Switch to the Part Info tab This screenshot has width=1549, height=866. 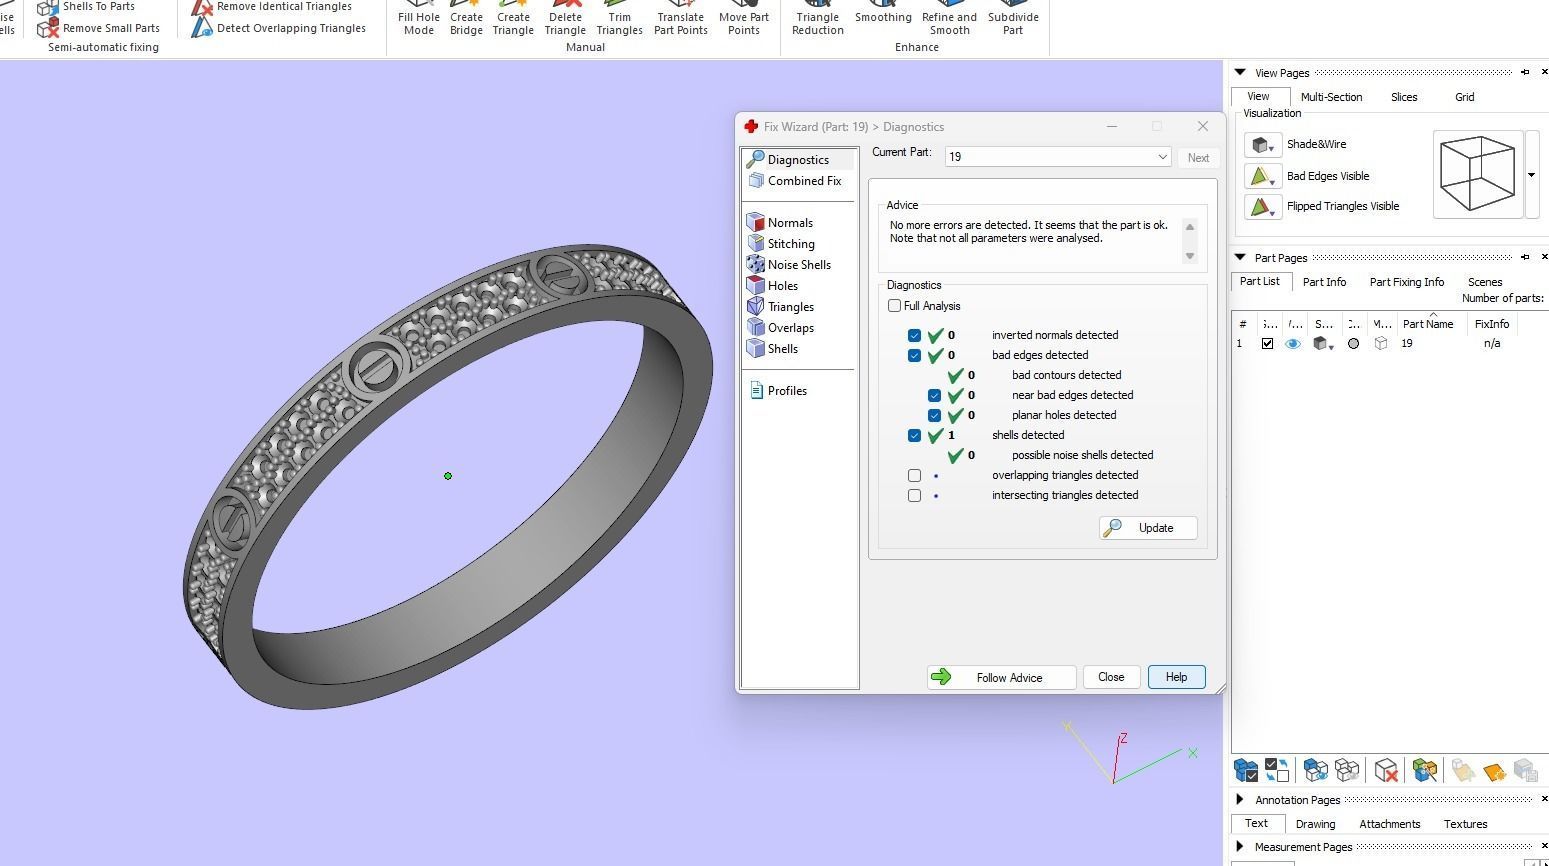1324,282
